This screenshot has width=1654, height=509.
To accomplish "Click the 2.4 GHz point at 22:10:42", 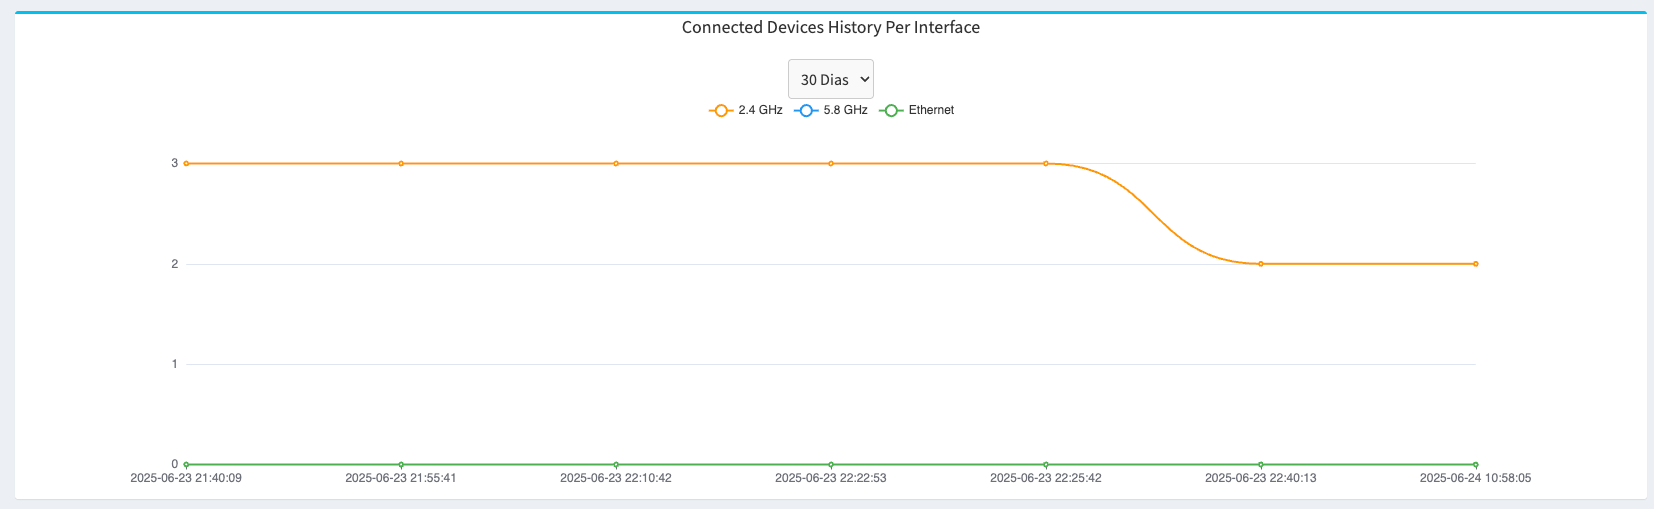I will pyautogui.click(x=616, y=163).
